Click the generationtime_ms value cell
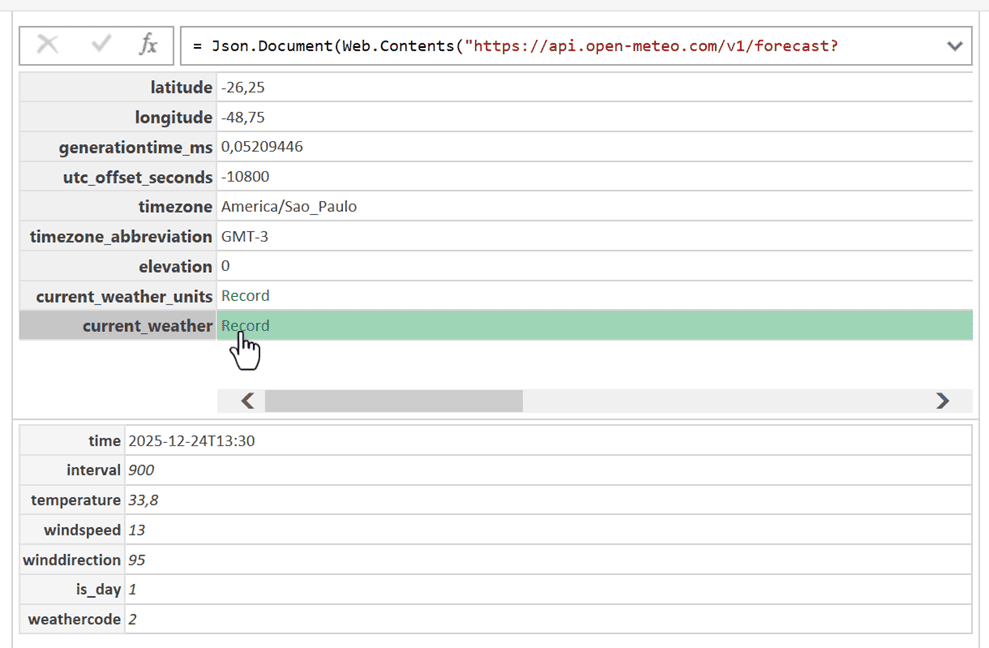The width and height of the screenshot is (989, 648). coord(262,147)
